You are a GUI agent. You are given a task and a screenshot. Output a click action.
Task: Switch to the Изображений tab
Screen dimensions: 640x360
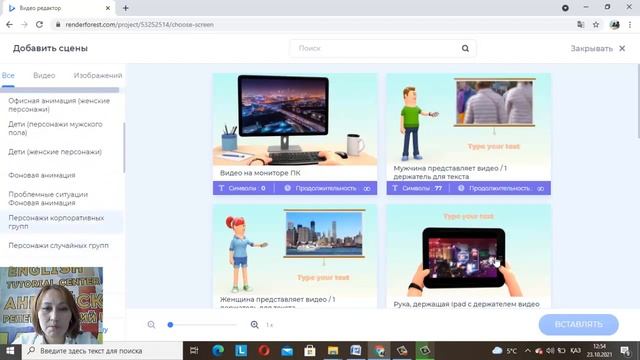pos(98,75)
